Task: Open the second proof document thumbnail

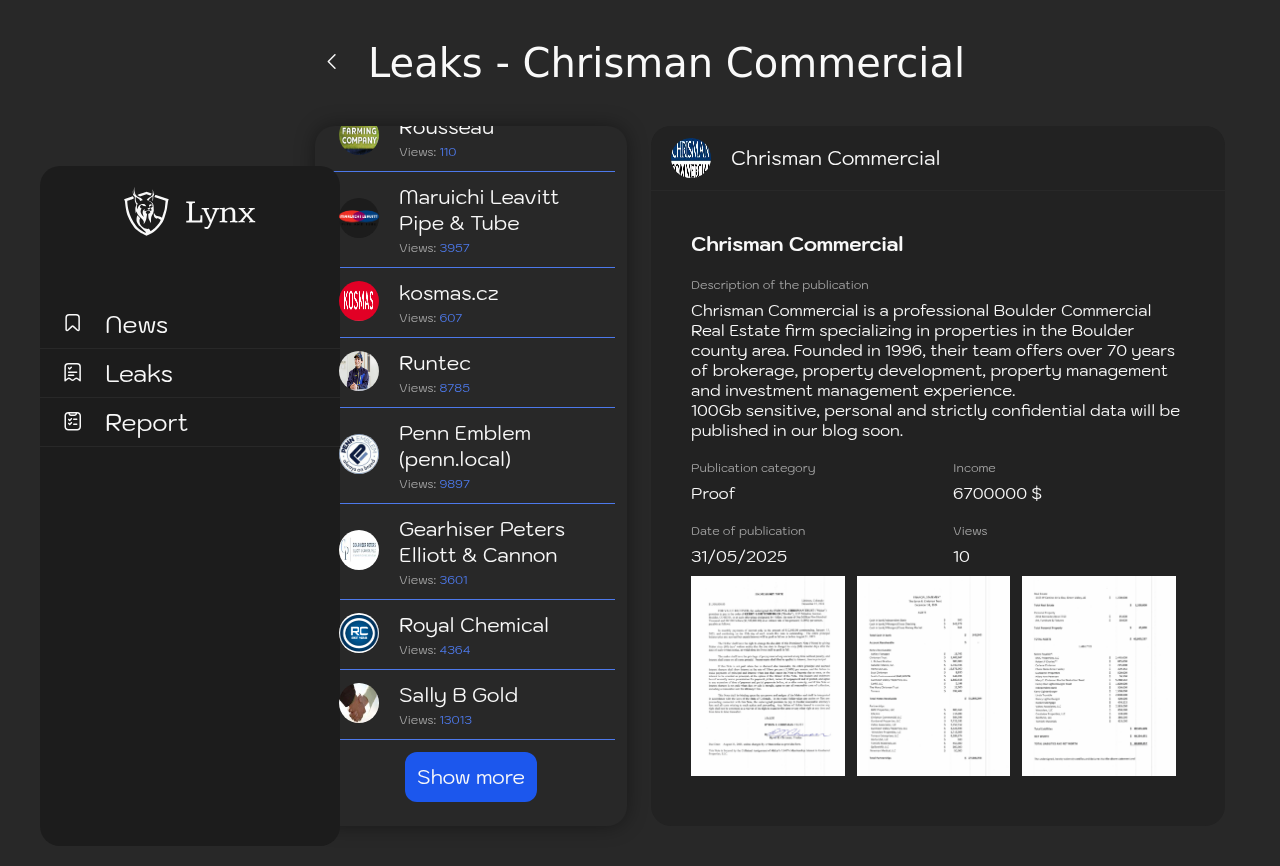Action: 933,676
